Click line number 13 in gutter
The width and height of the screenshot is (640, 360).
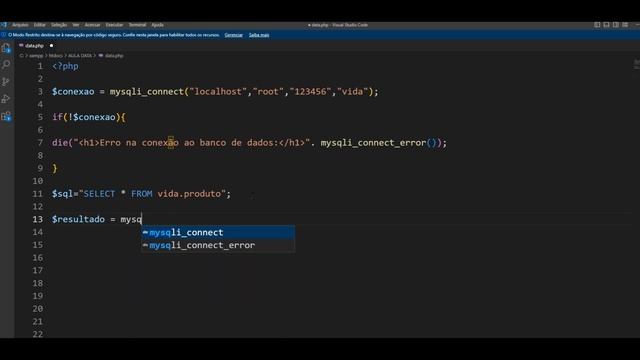38,219
